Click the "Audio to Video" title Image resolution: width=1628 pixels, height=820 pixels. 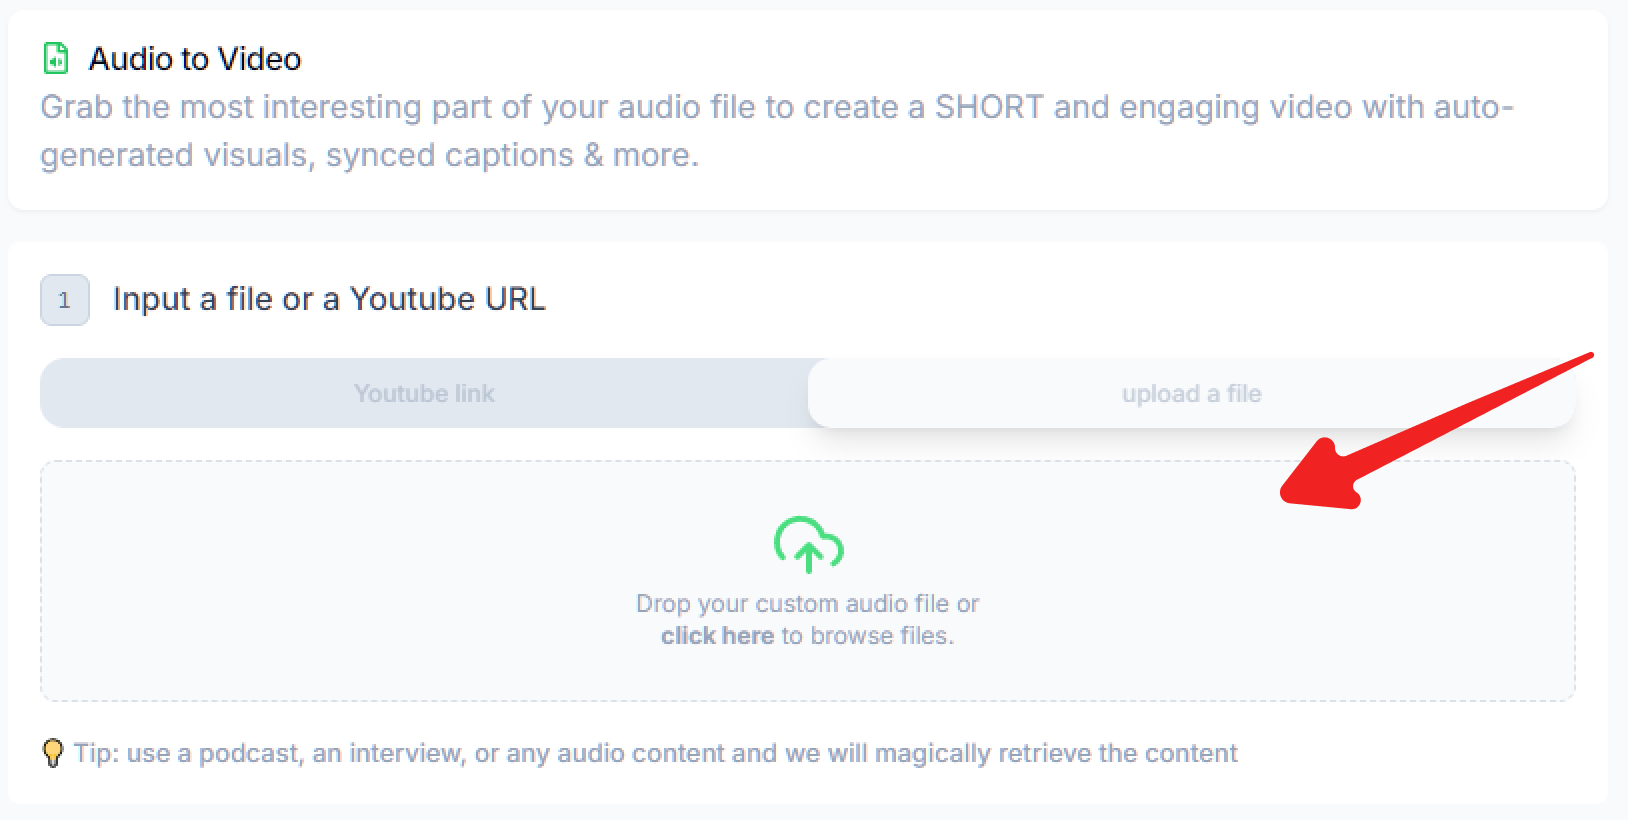[195, 59]
